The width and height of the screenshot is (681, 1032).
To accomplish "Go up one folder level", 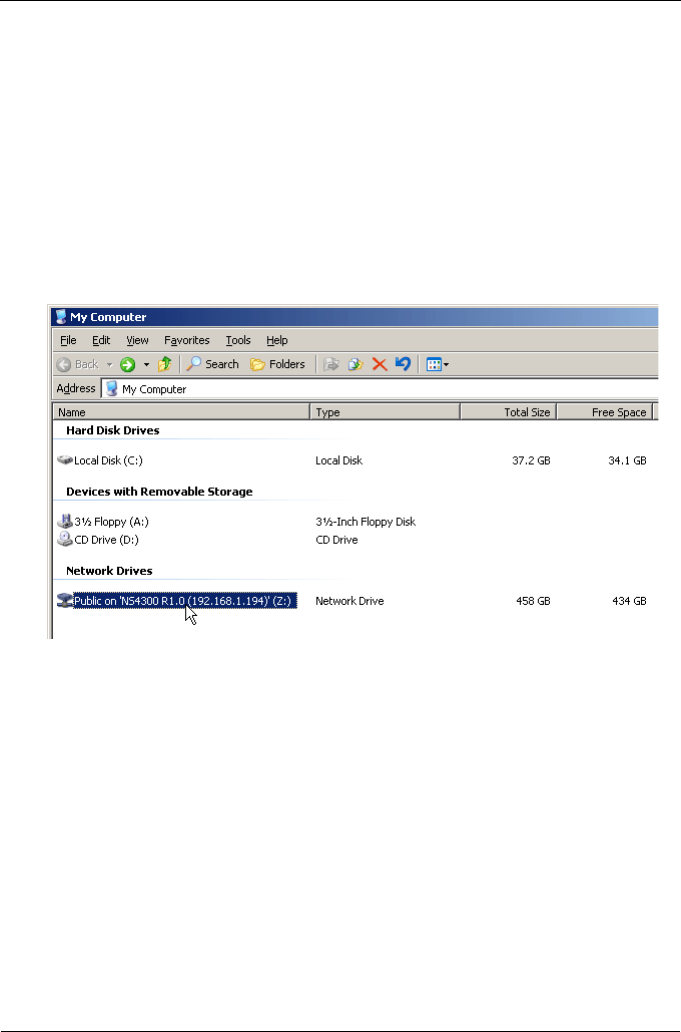I will pos(164,364).
